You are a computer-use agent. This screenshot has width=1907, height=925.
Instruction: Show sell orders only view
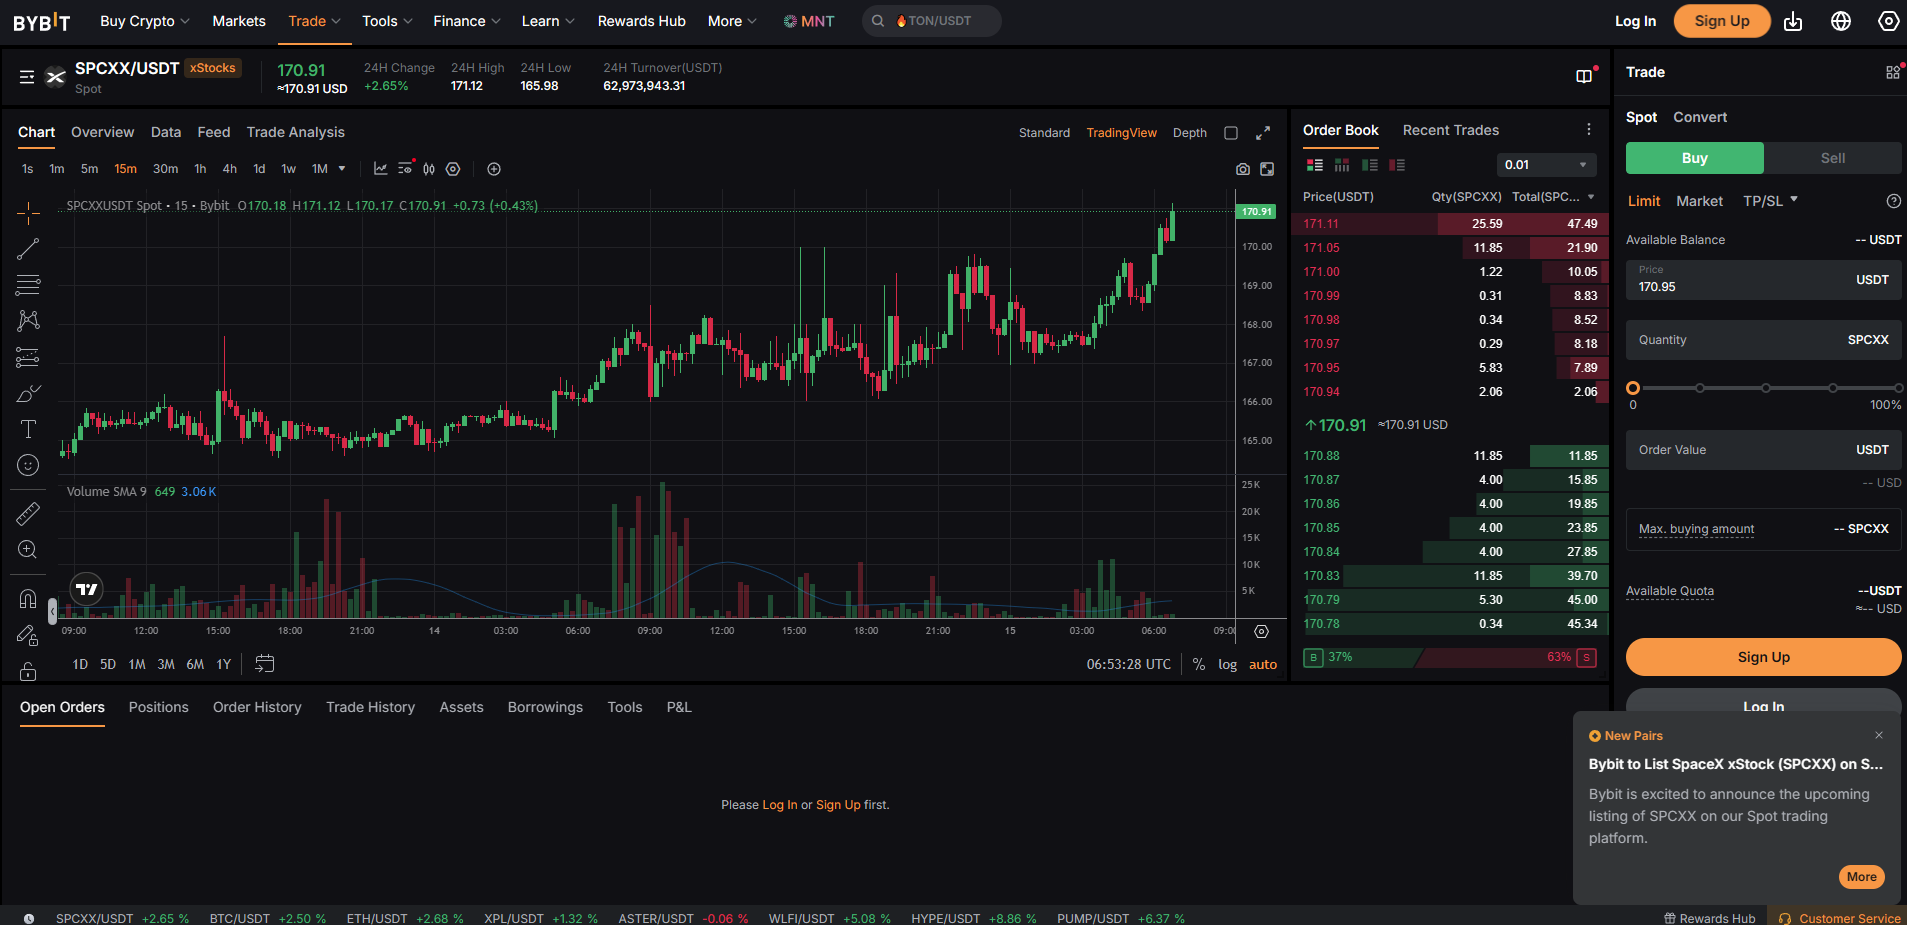tap(1397, 165)
